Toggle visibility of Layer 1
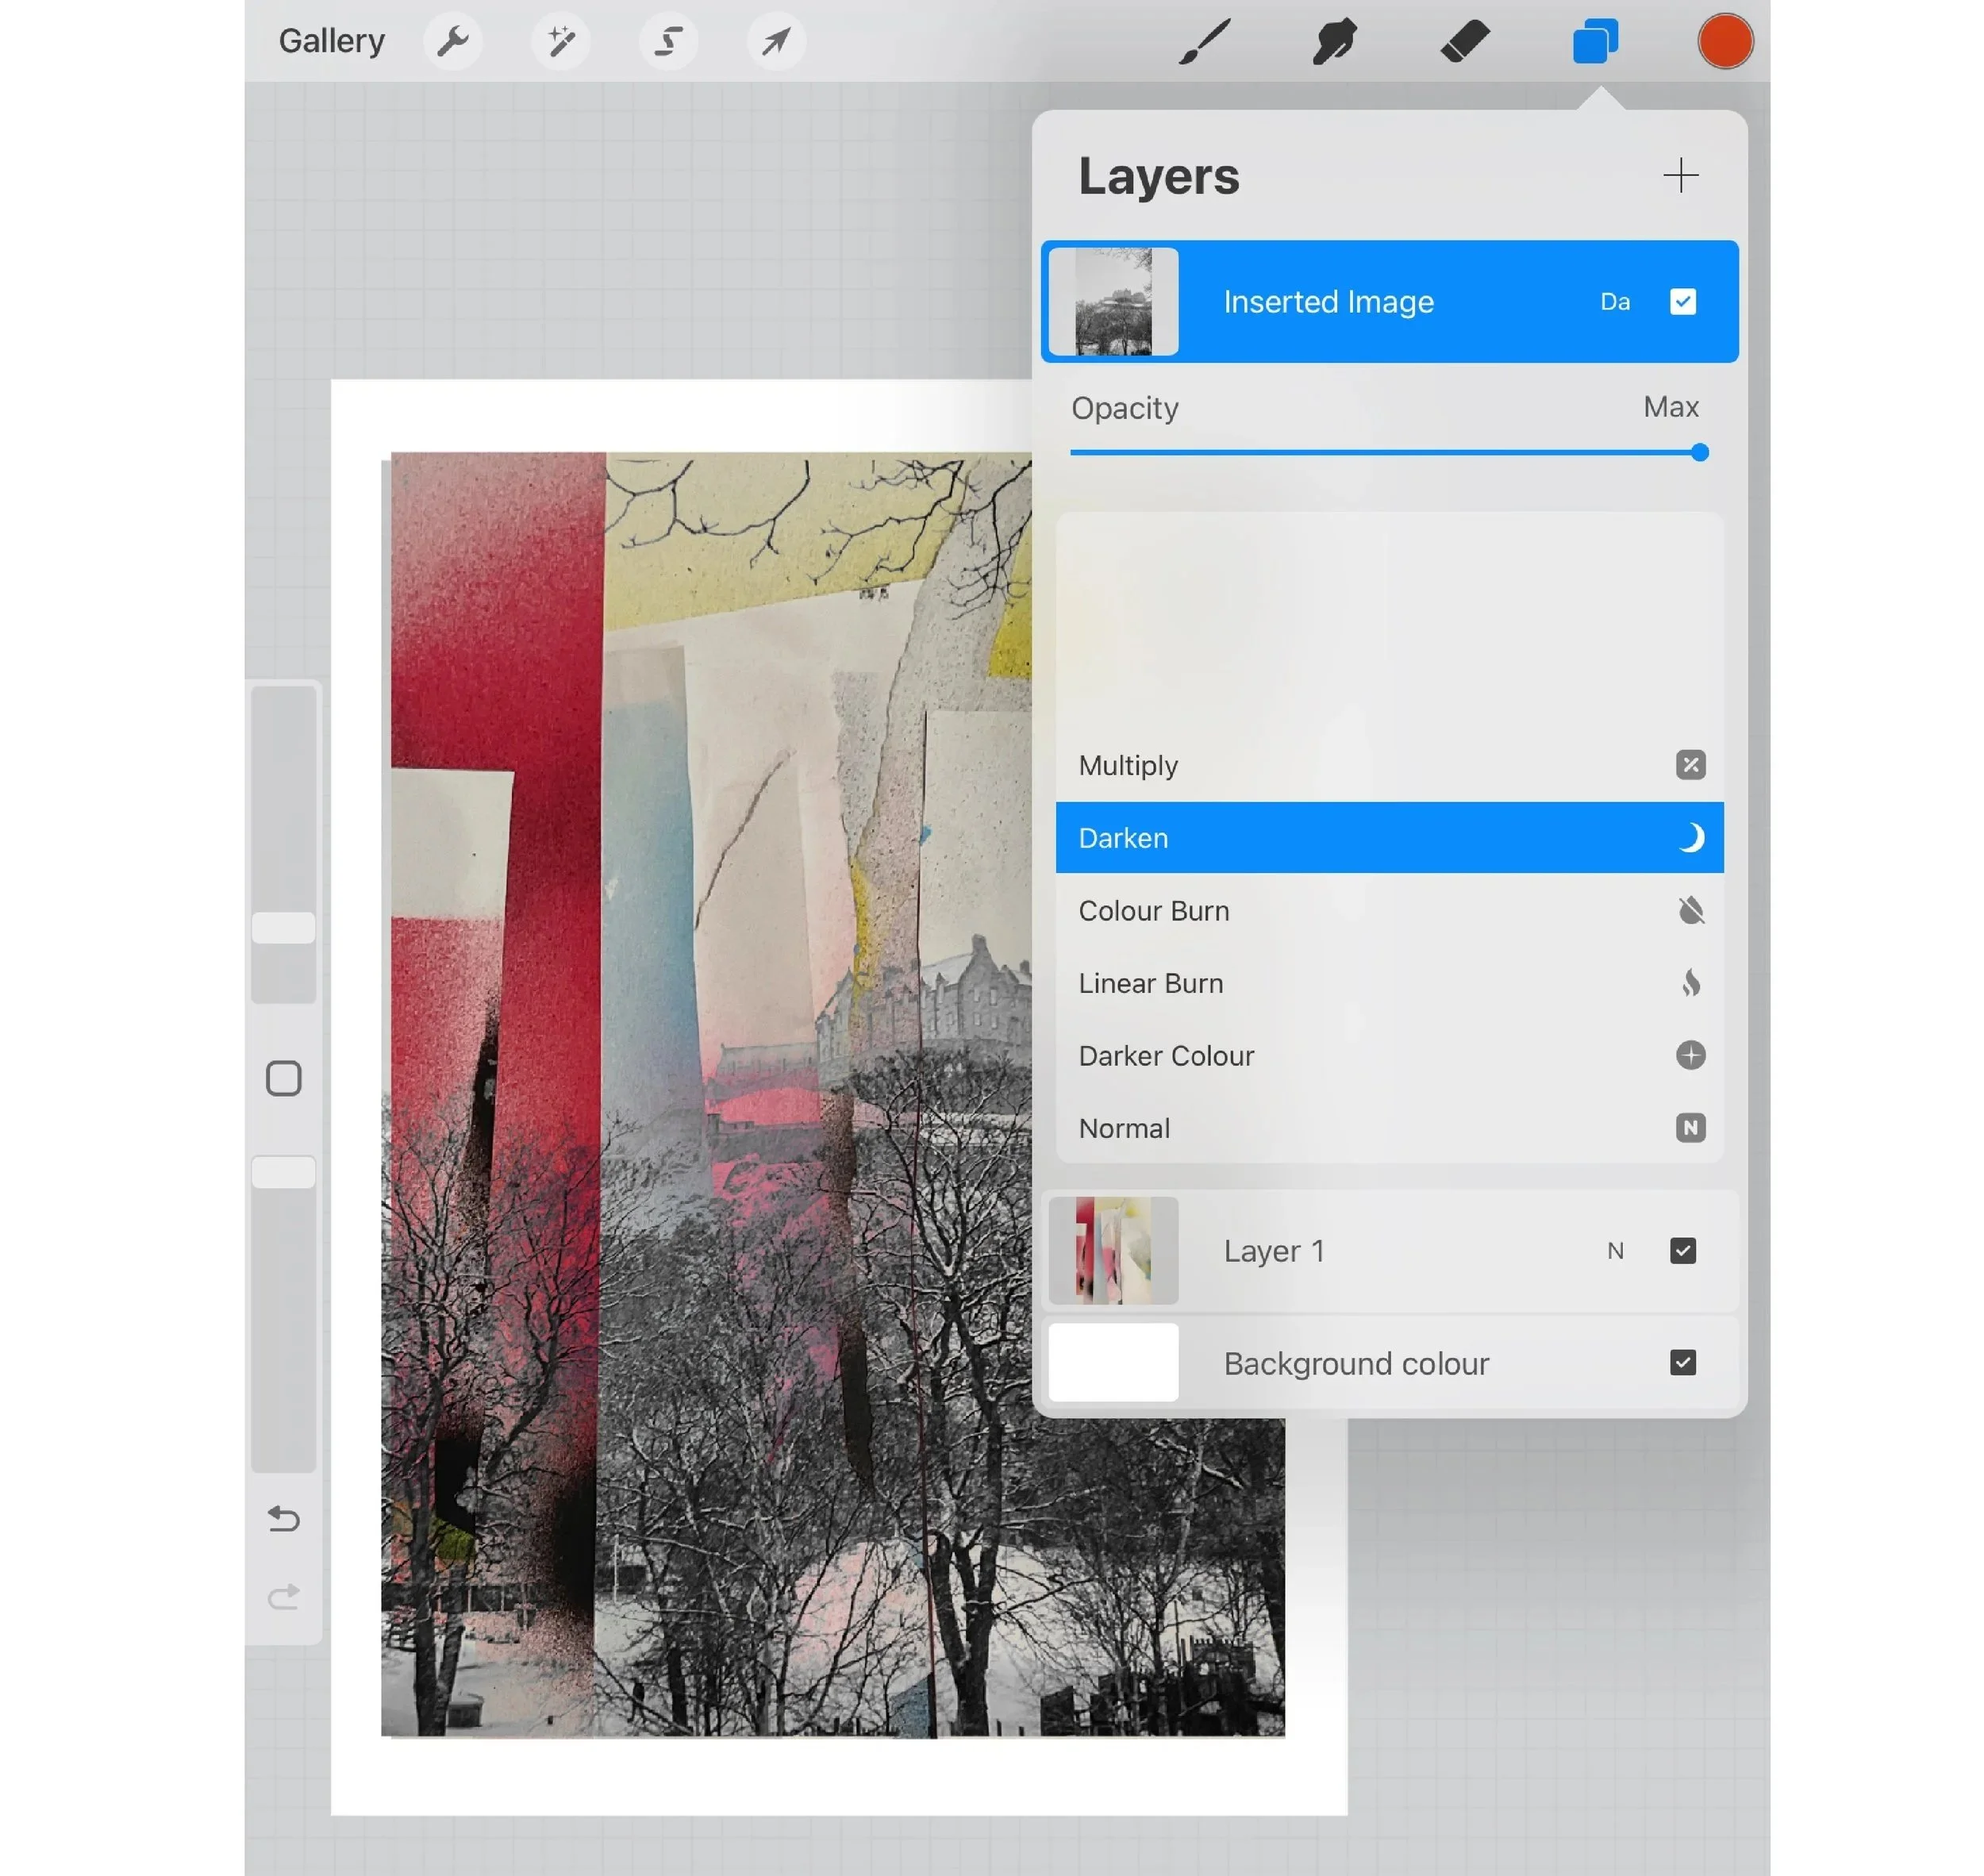Image resolution: width=1984 pixels, height=1876 pixels. pos(1682,1250)
